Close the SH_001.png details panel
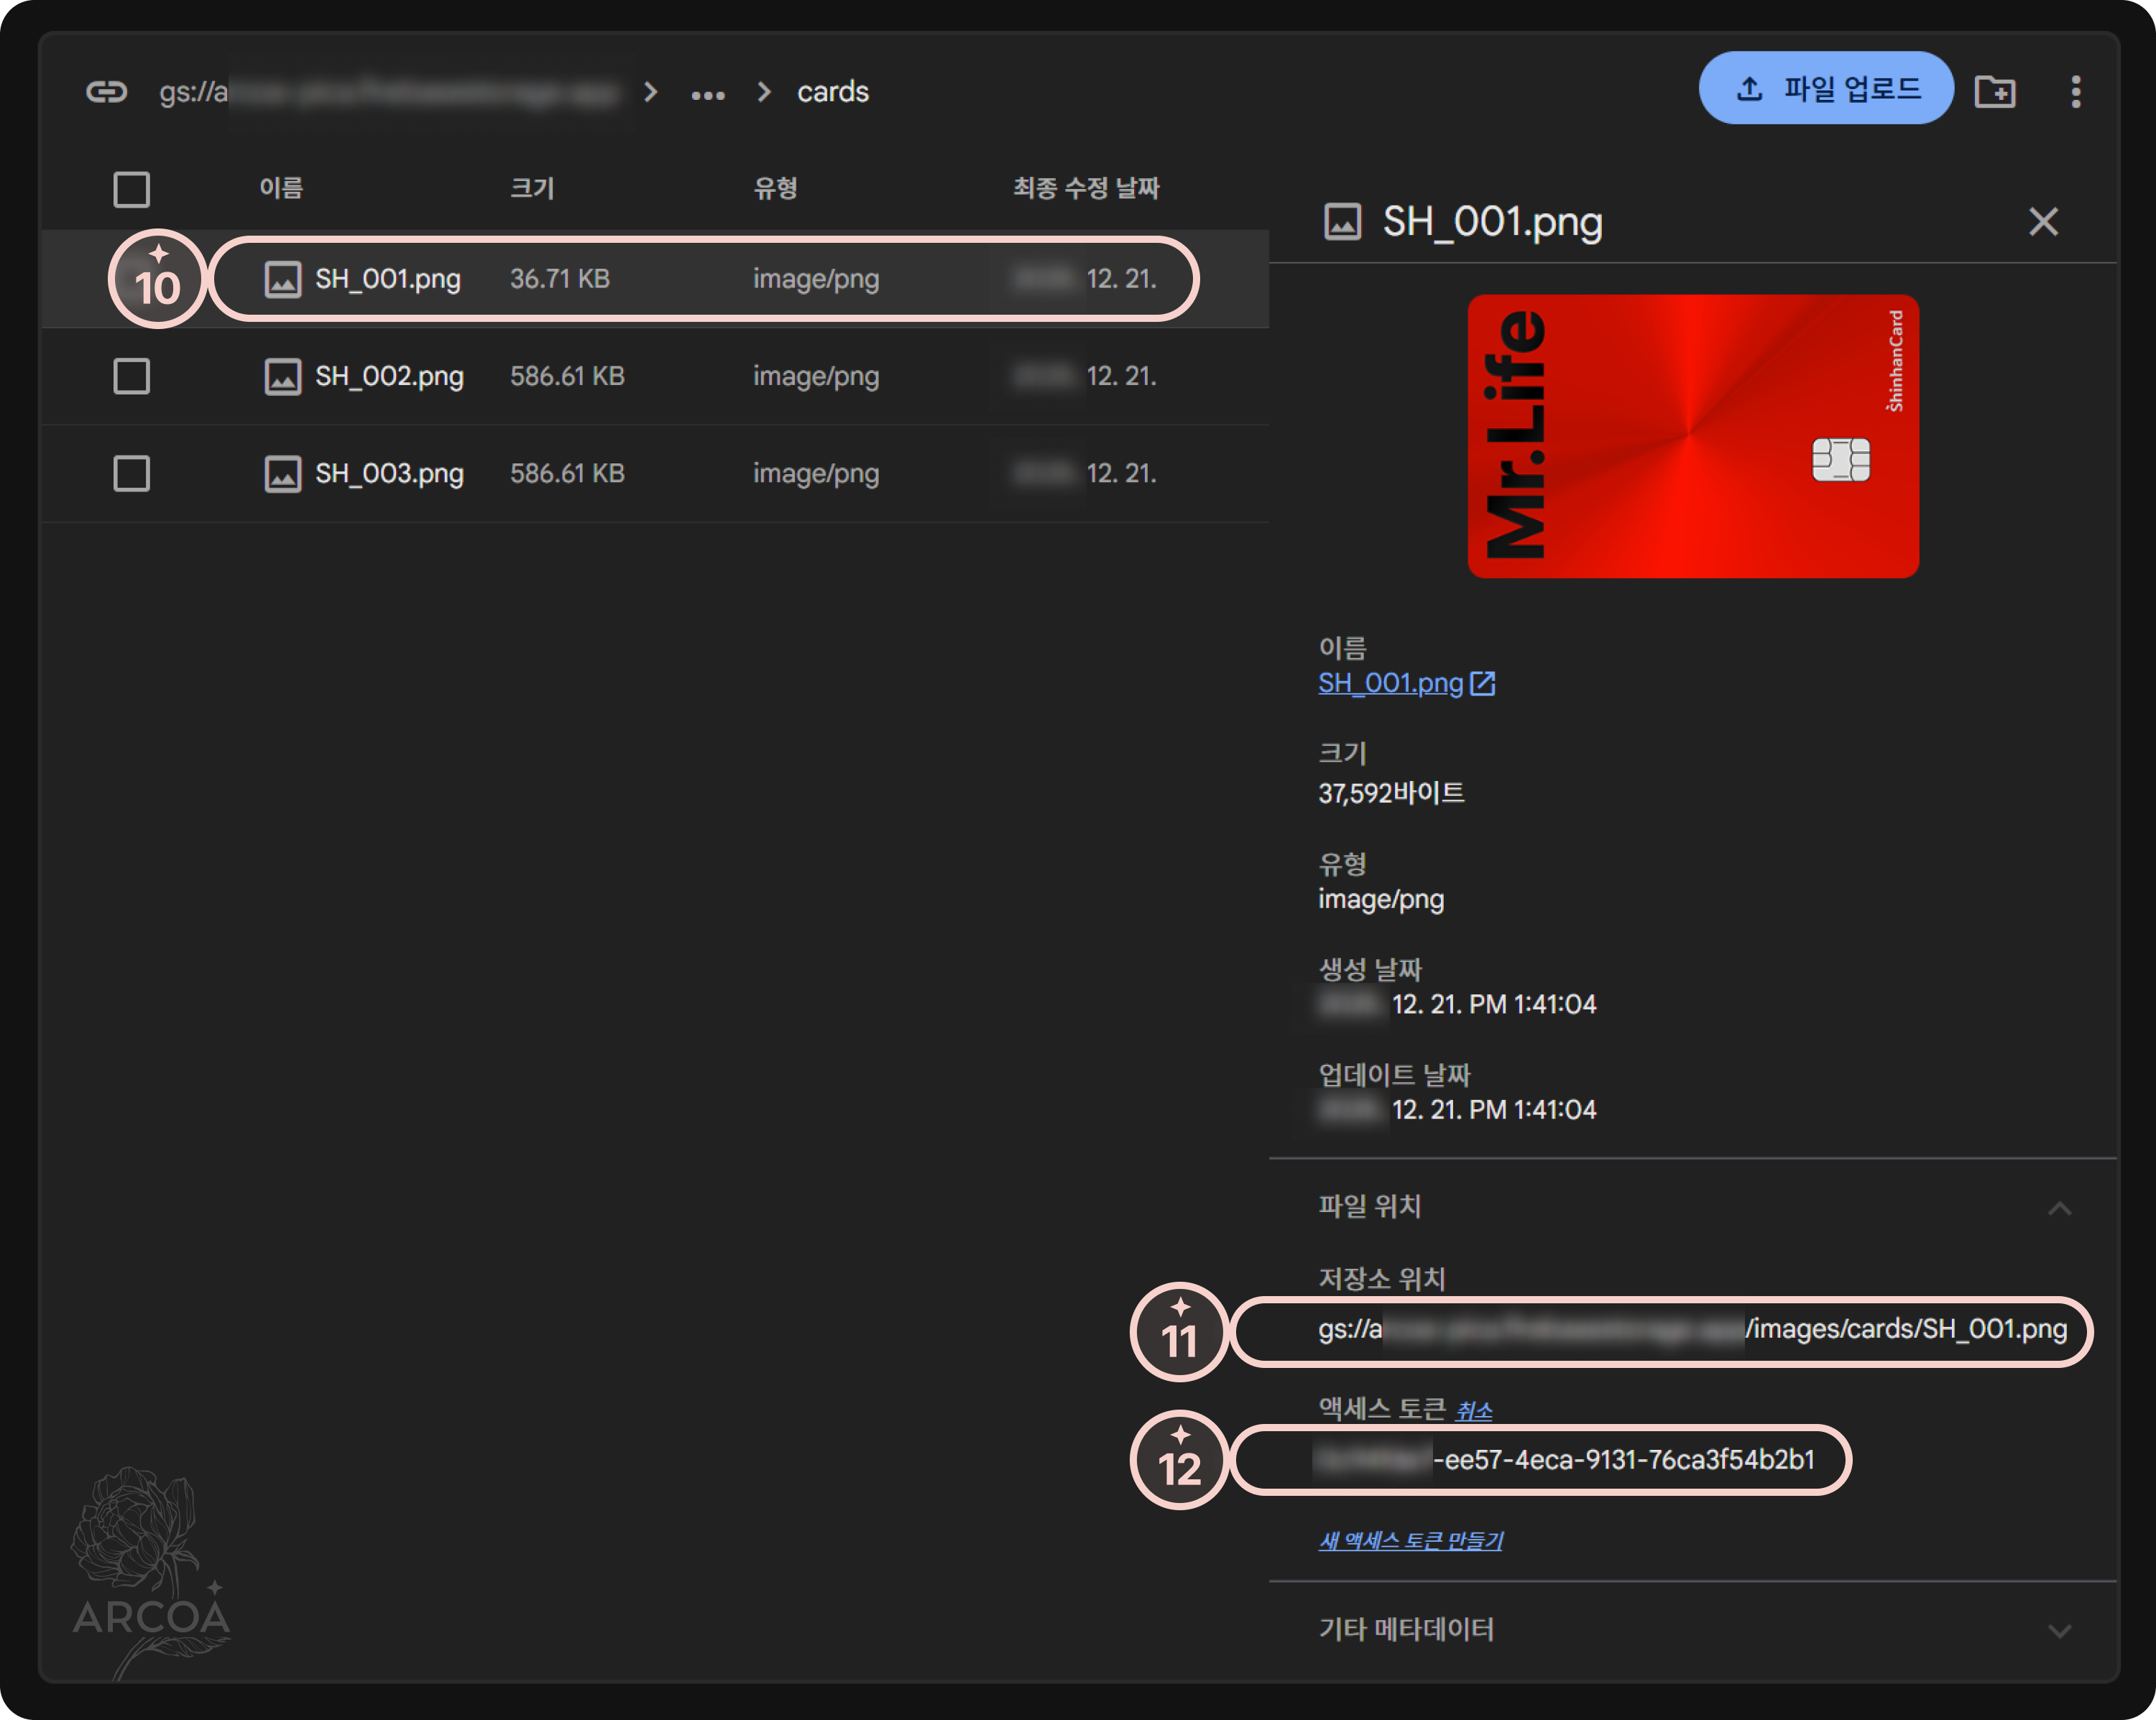The width and height of the screenshot is (2156, 1720). (2043, 221)
